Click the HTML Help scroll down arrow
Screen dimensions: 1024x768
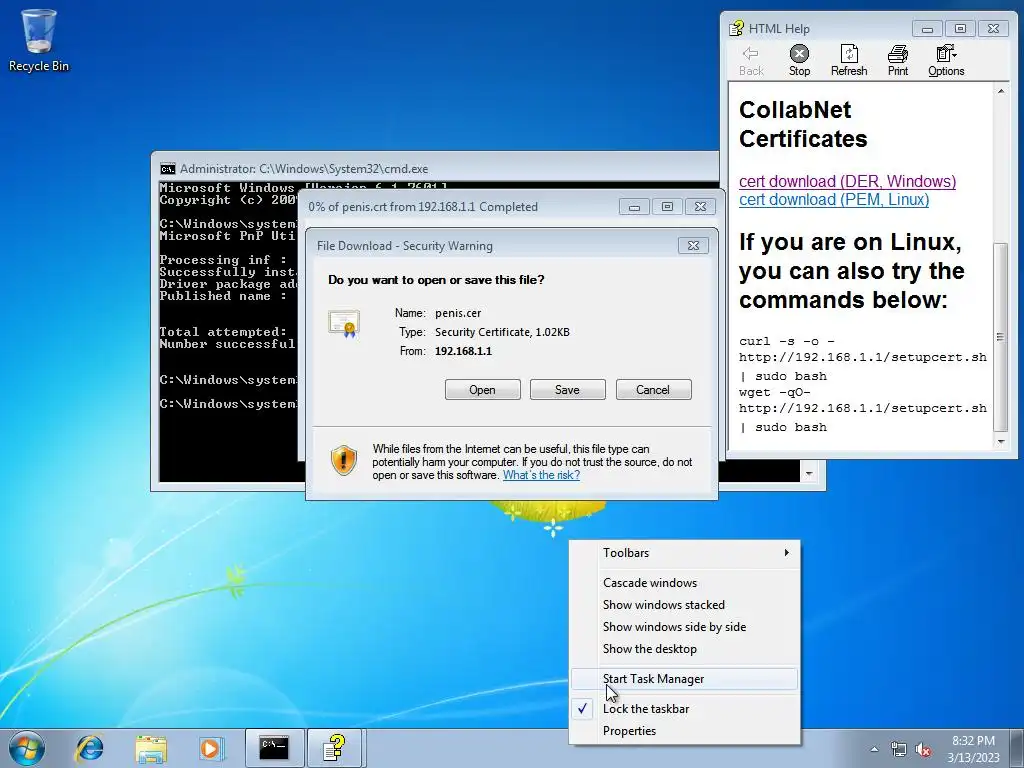pos(1001,442)
